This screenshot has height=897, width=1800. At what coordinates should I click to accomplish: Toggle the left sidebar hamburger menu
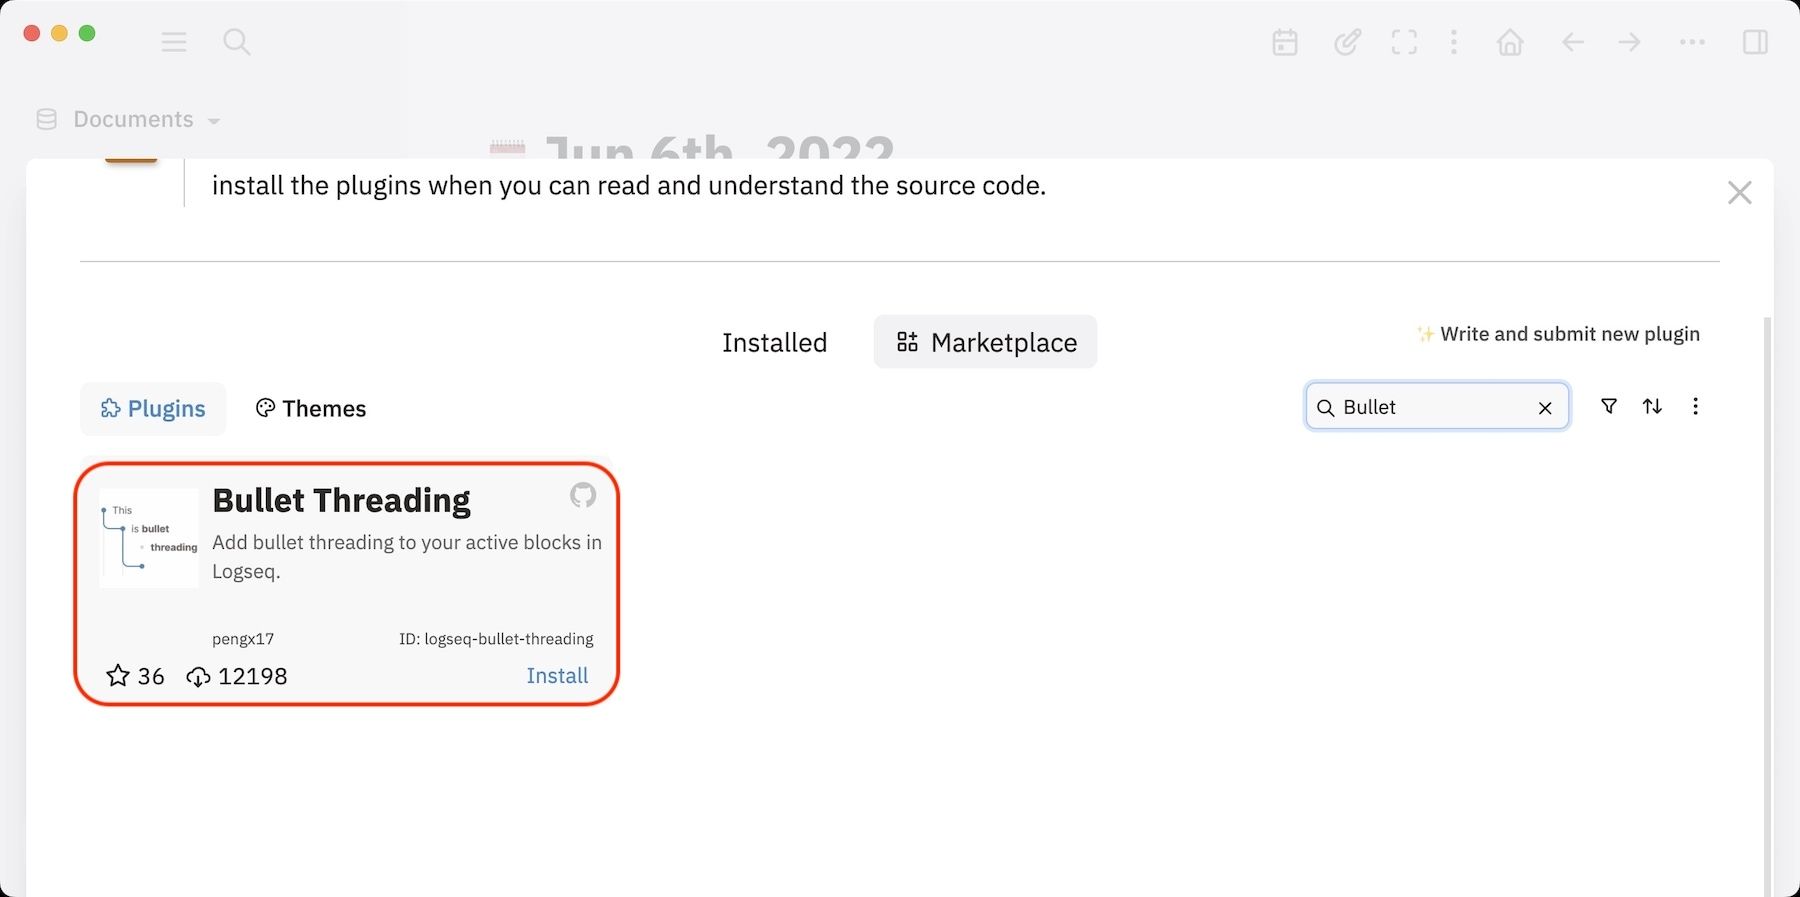pyautogui.click(x=174, y=42)
